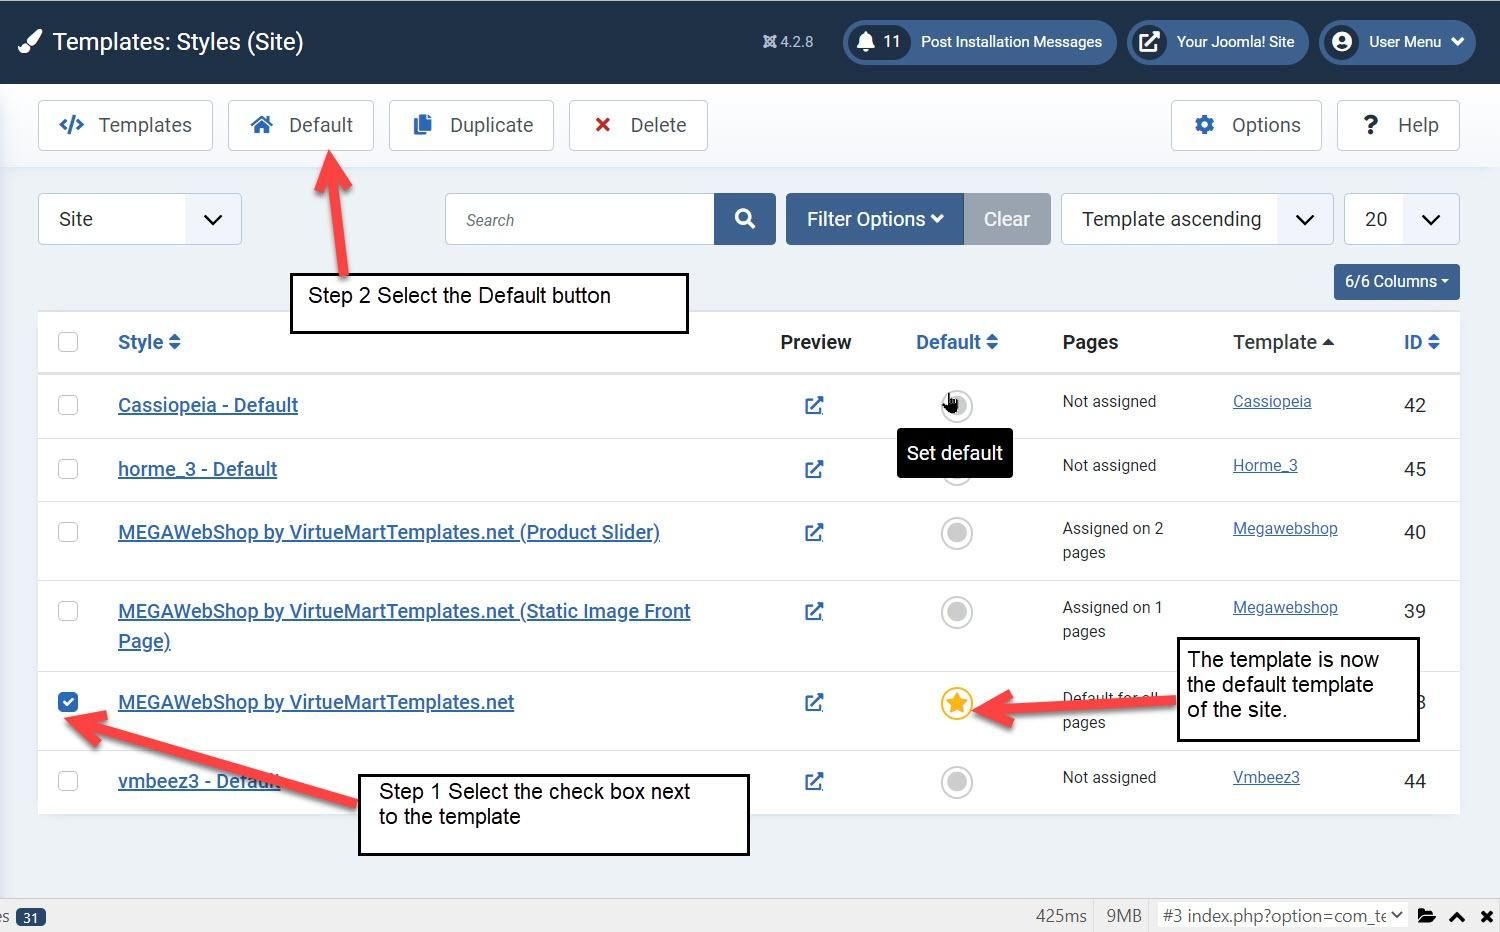Sort table by ID column header
The width and height of the screenshot is (1500, 932).
pos(1421,342)
